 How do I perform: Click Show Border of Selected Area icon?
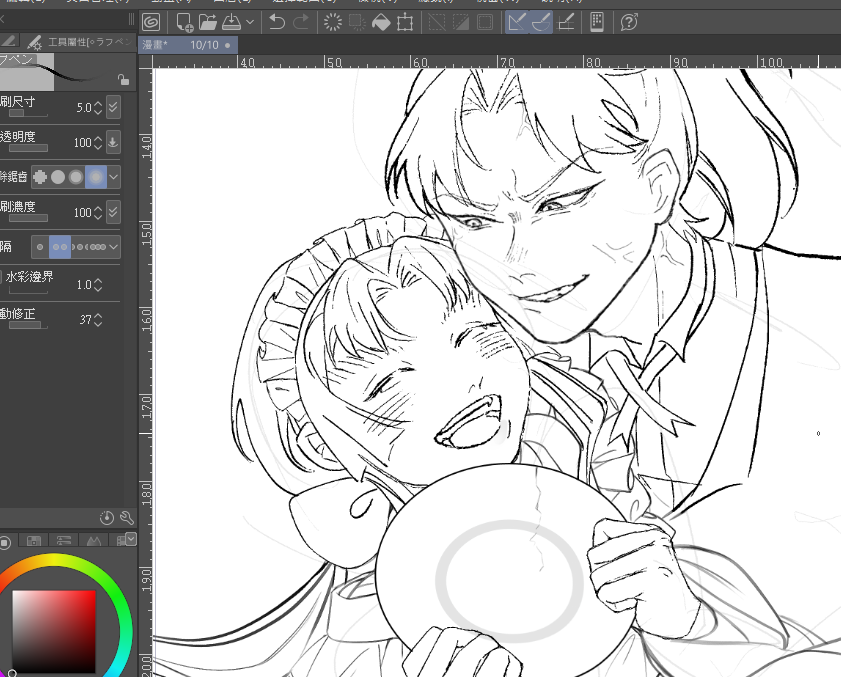click(485, 23)
